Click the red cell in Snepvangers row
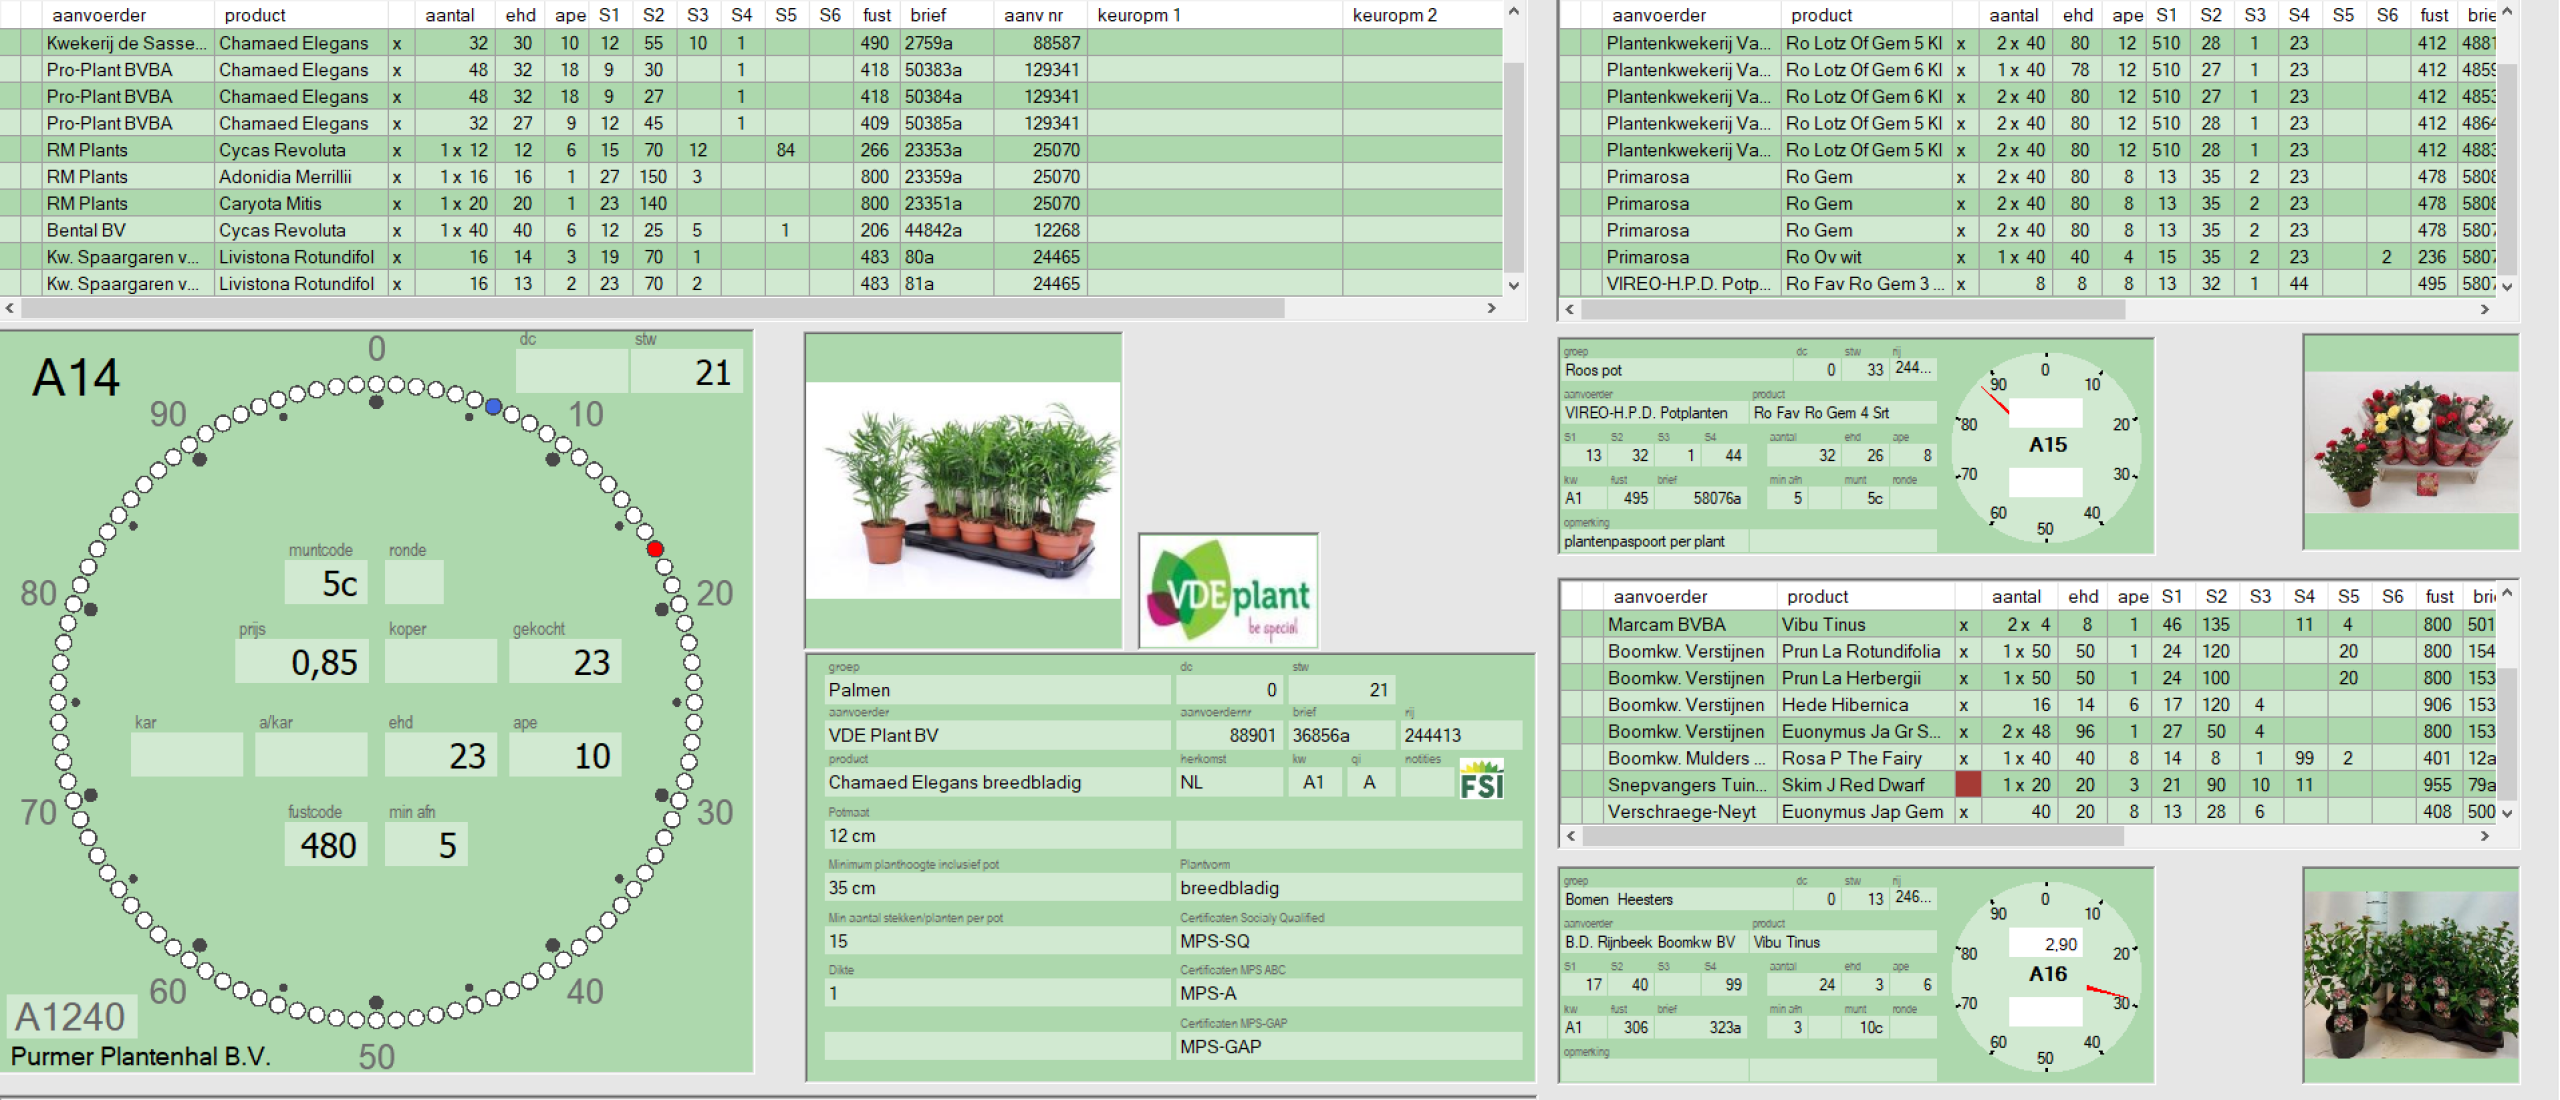Image resolution: width=2560 pixels, height=1100 pixels. pyautogui.click(x=1967, y=785)
